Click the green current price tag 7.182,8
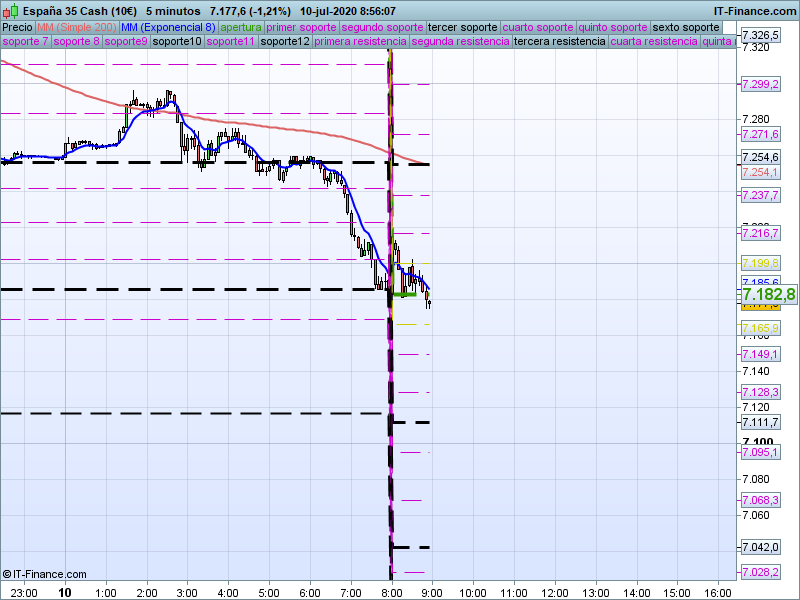This screenshot has width=800, height=600. pos(768,294)
